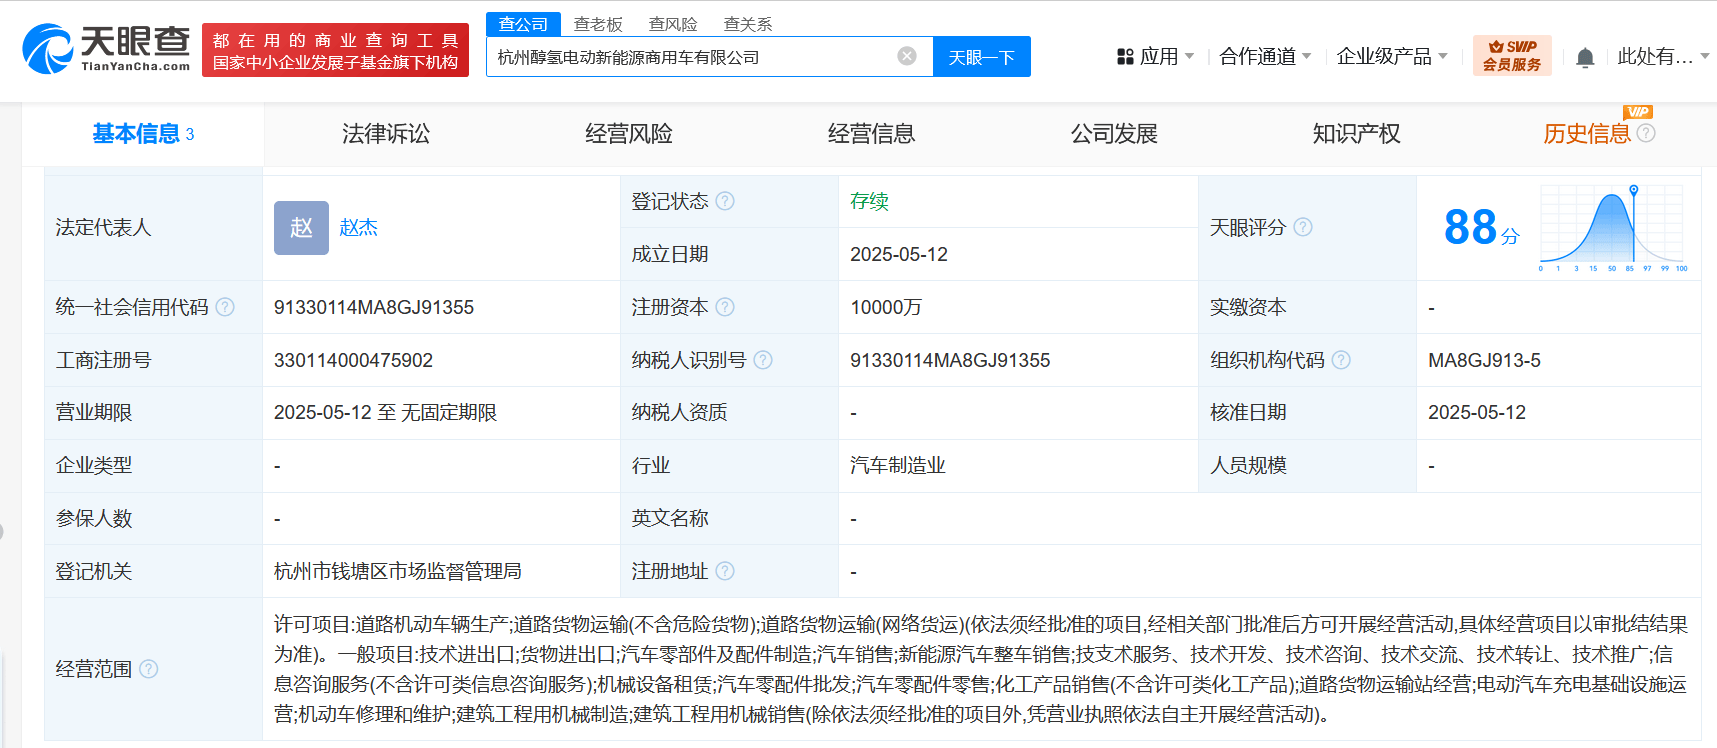
Task: Open the 应用 apps grid icon
Action: 1125,57
